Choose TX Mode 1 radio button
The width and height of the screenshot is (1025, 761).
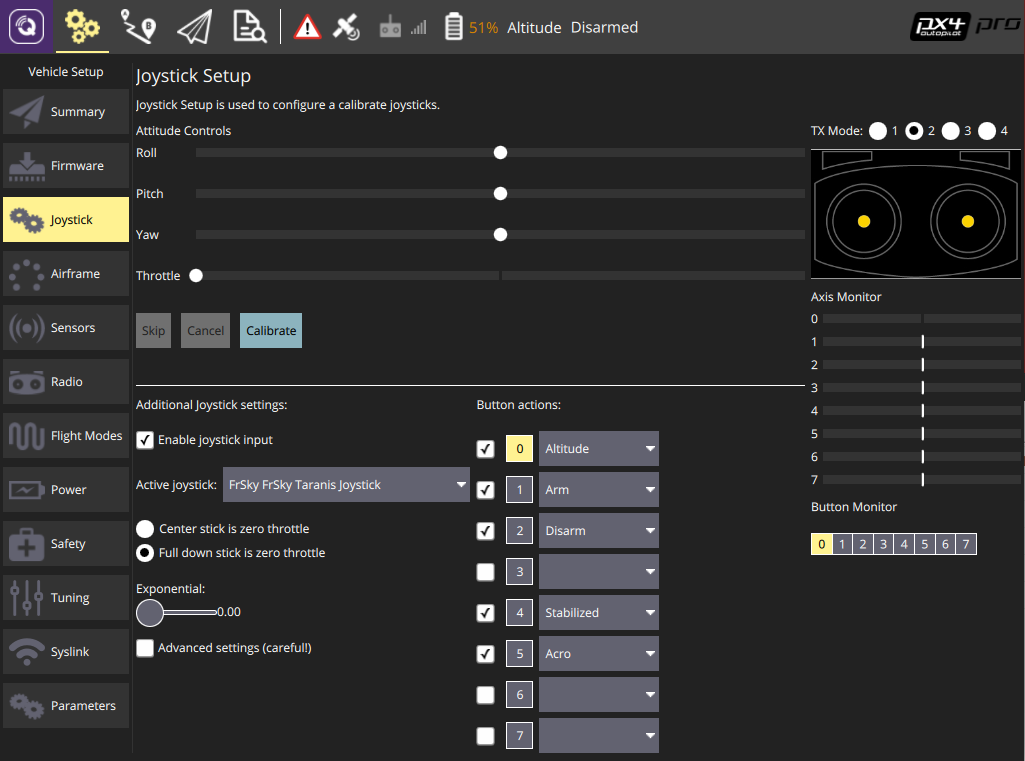(x=878, y=130)
